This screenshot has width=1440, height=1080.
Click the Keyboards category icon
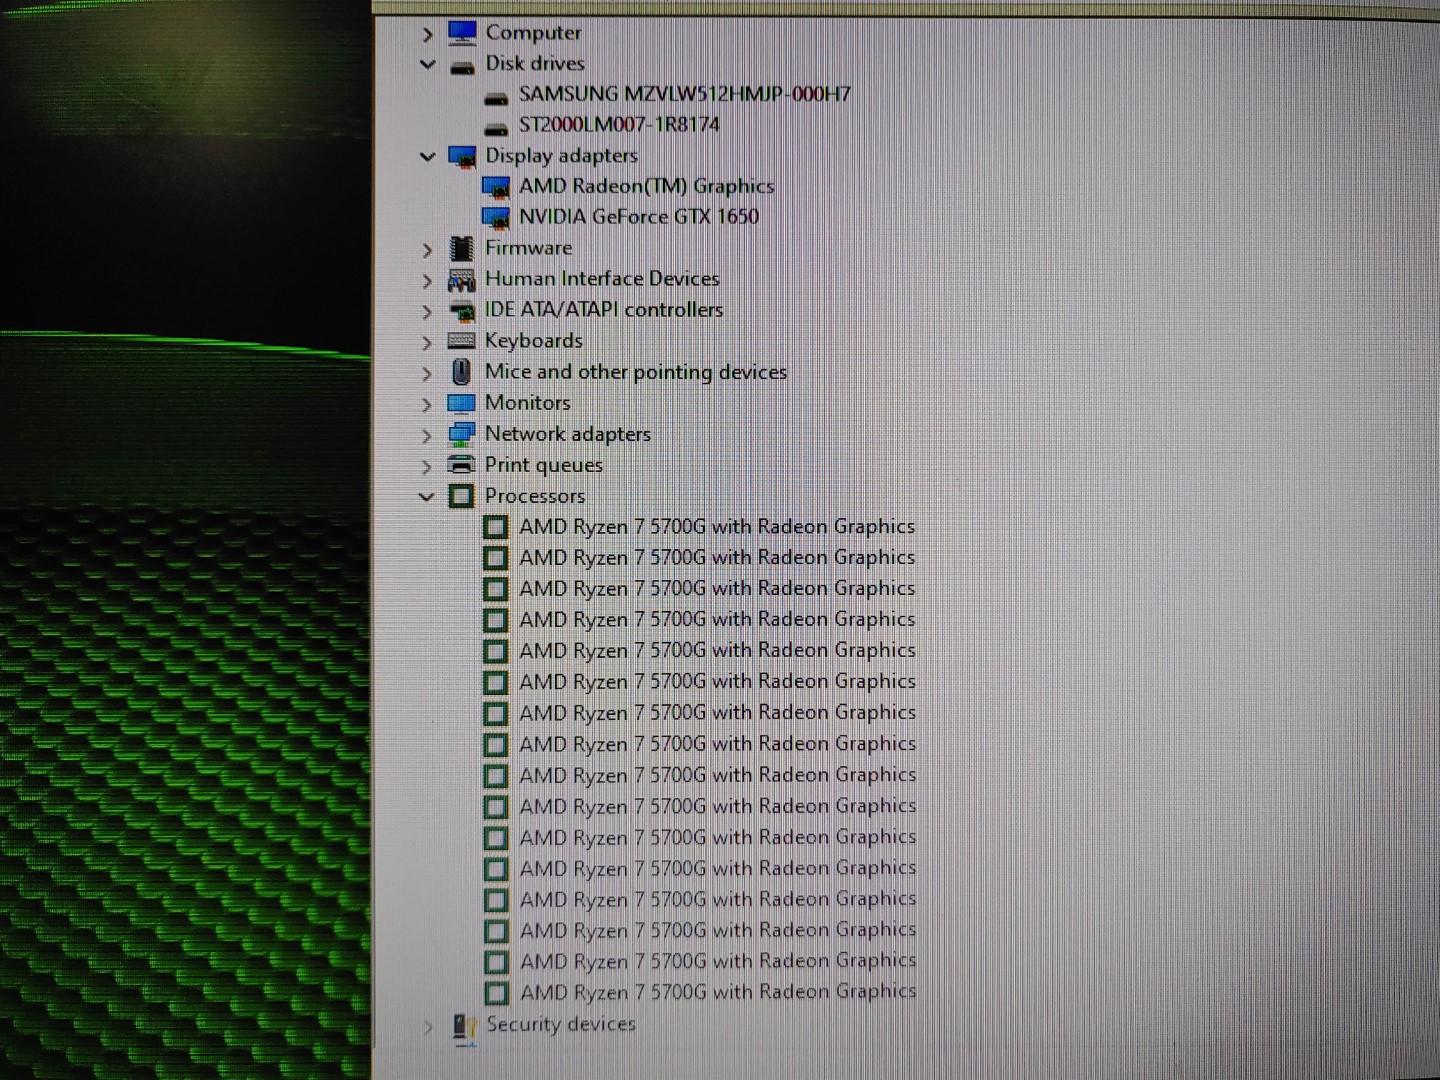462,341
